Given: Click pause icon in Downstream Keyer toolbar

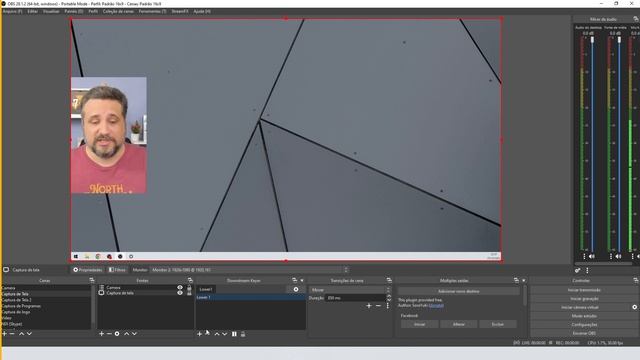Looking at the screenshot, I should [234, 334].
